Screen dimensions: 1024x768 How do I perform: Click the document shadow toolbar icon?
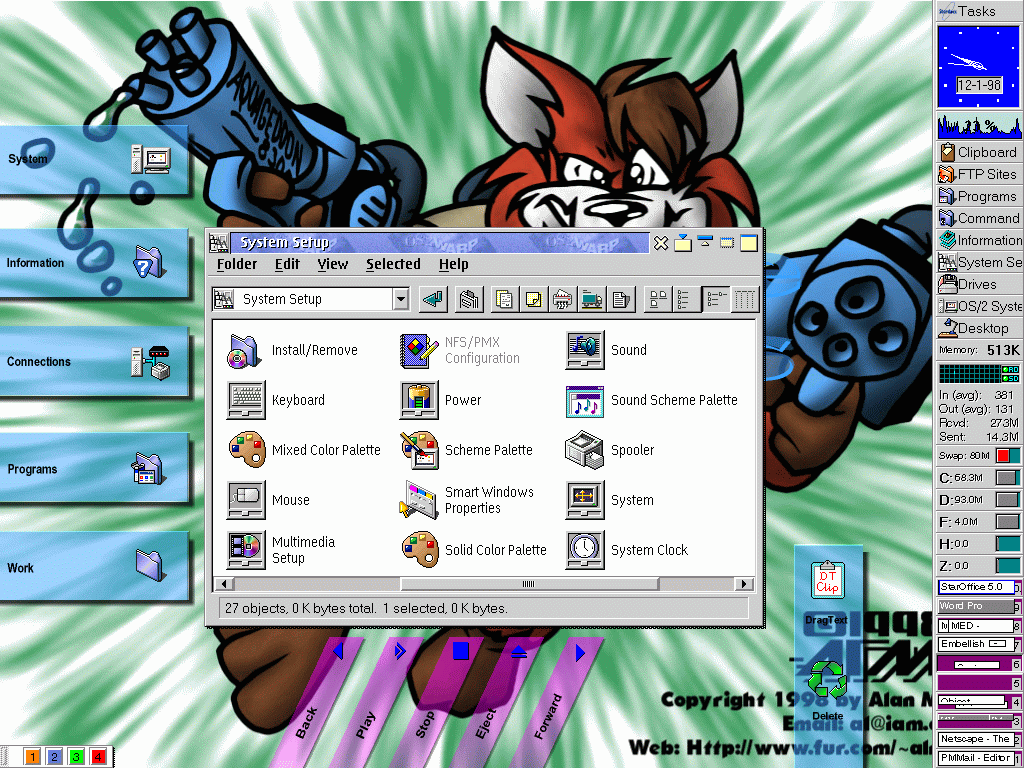pos(621,299)
